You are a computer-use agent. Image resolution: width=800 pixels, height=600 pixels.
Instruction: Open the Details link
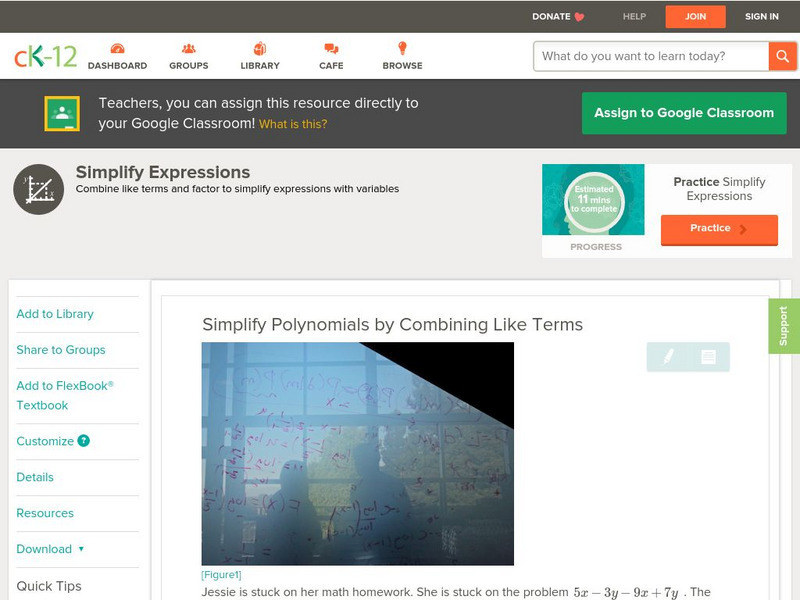[35, 477]
